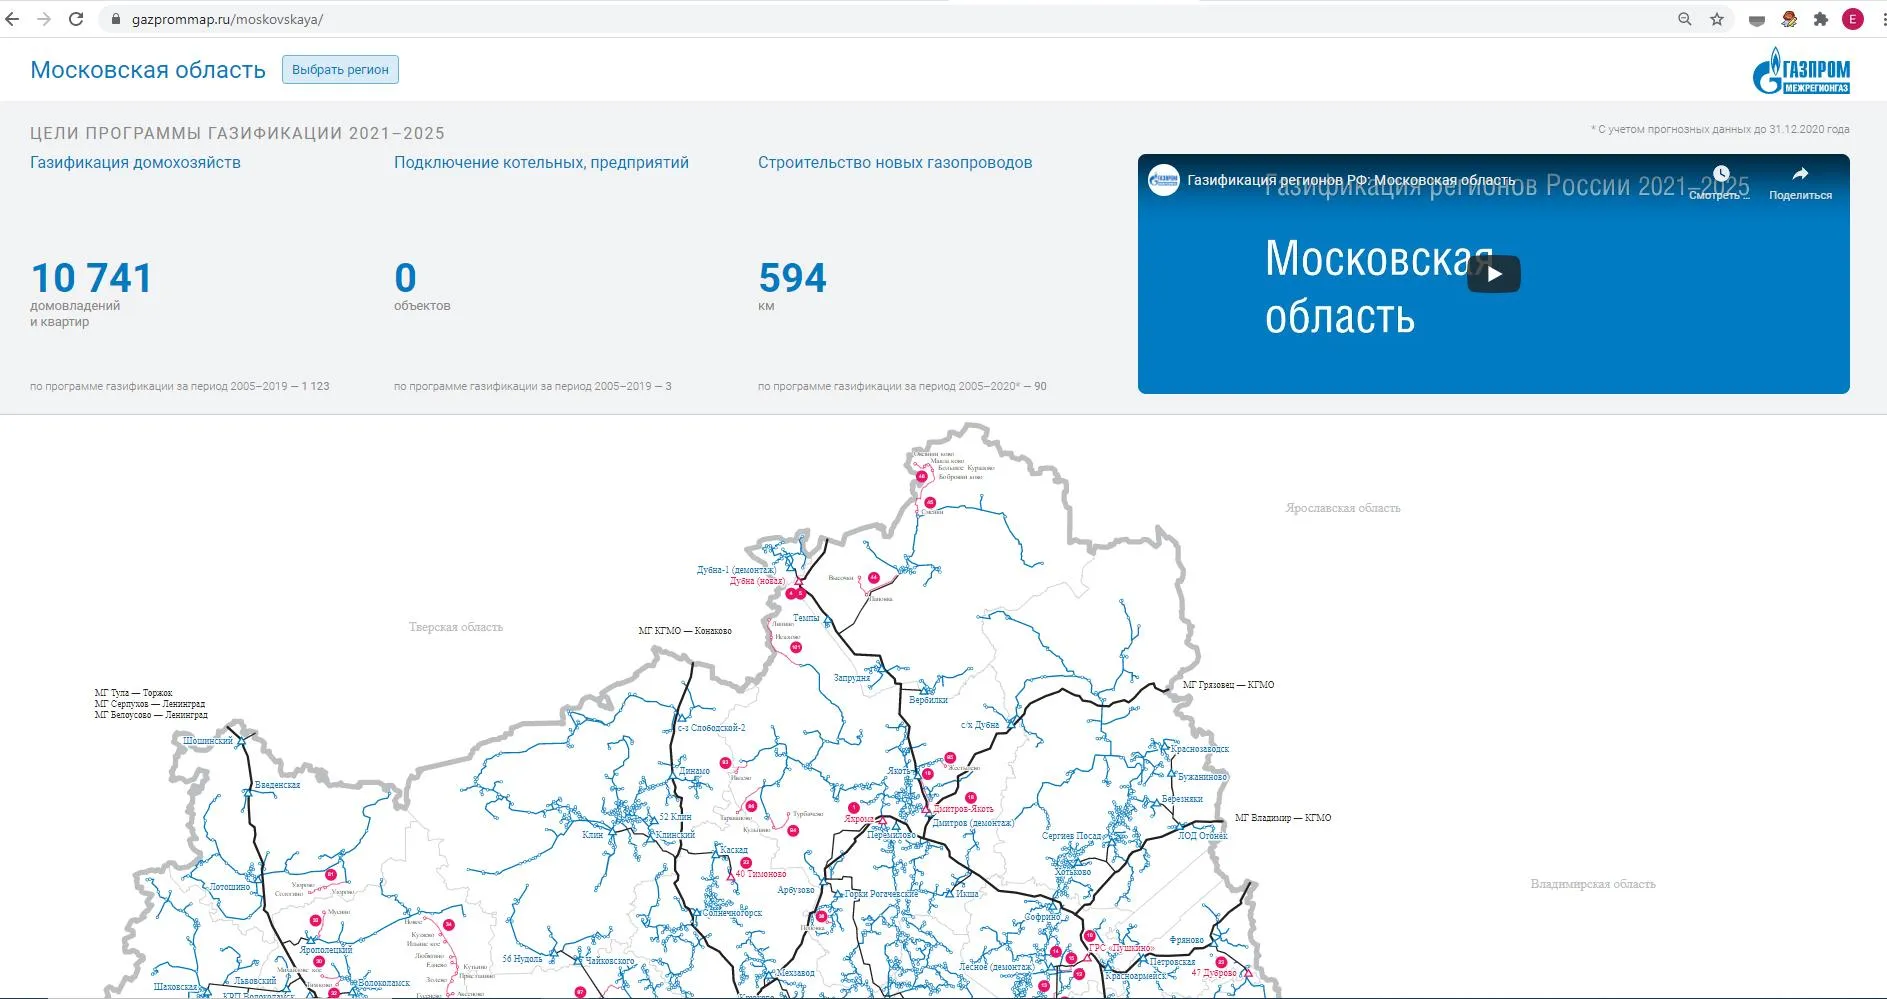This screenshot has height=999, width=1887.
Task: Click the Вербилки station label
Action: 928,700
